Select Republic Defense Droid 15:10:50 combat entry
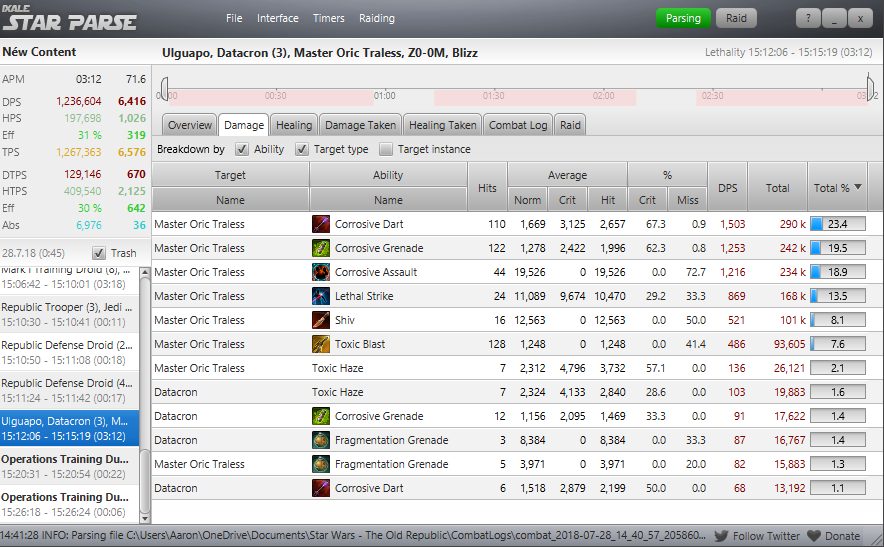This screenshot has height=547, width=884. 69,352
